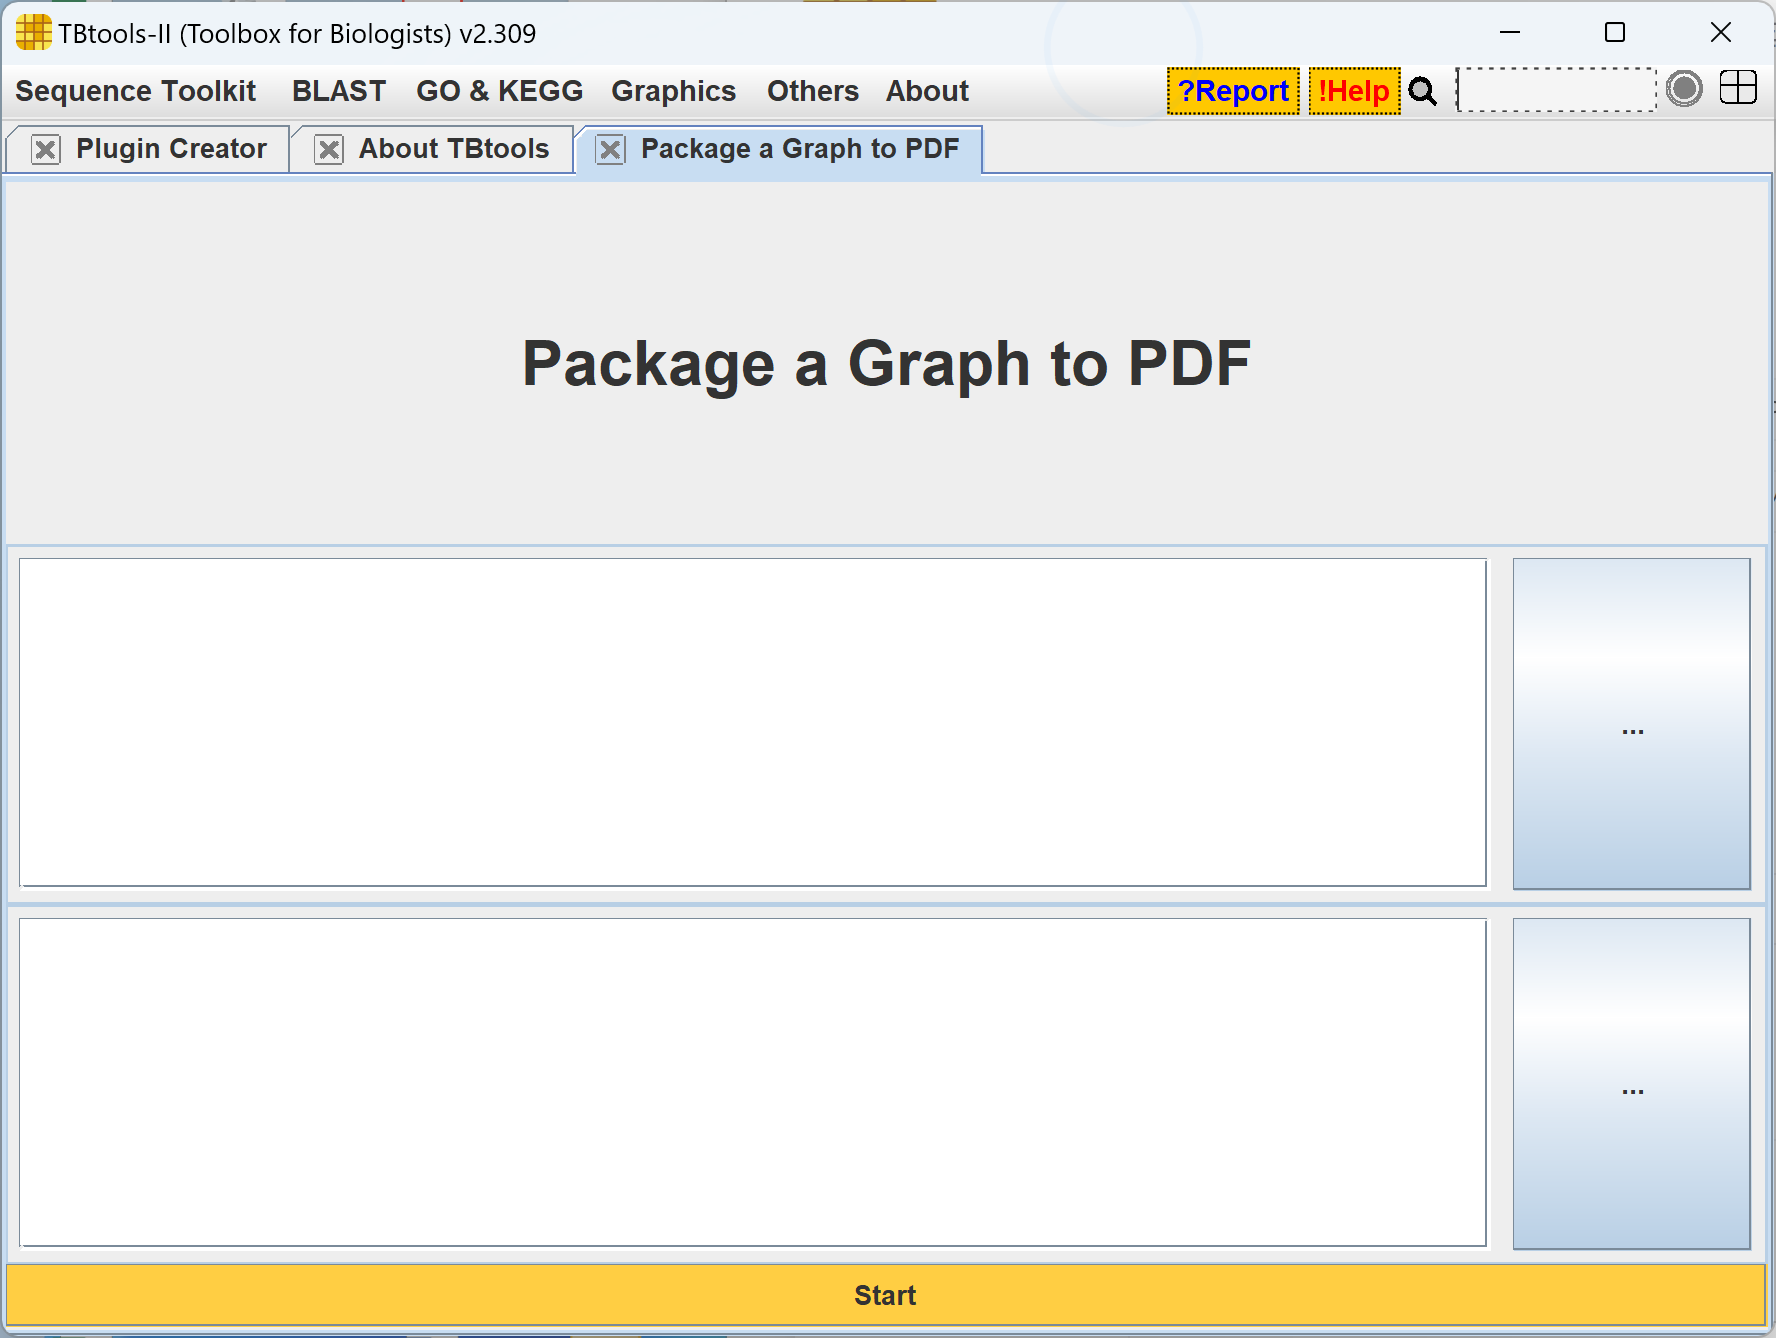1776x1338 pixels.
Task: Close the Package a Graph to PDF tab
Action: click(x=610, y=150)
